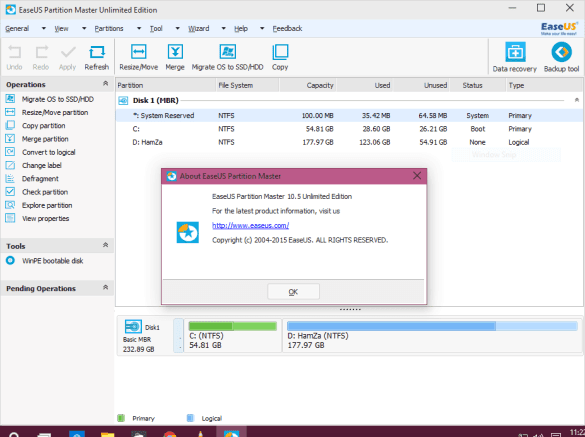Sort by the File System column header
The height and width of the screenshot is (437, 585).
pyautogui.click(x=248, y=85)
